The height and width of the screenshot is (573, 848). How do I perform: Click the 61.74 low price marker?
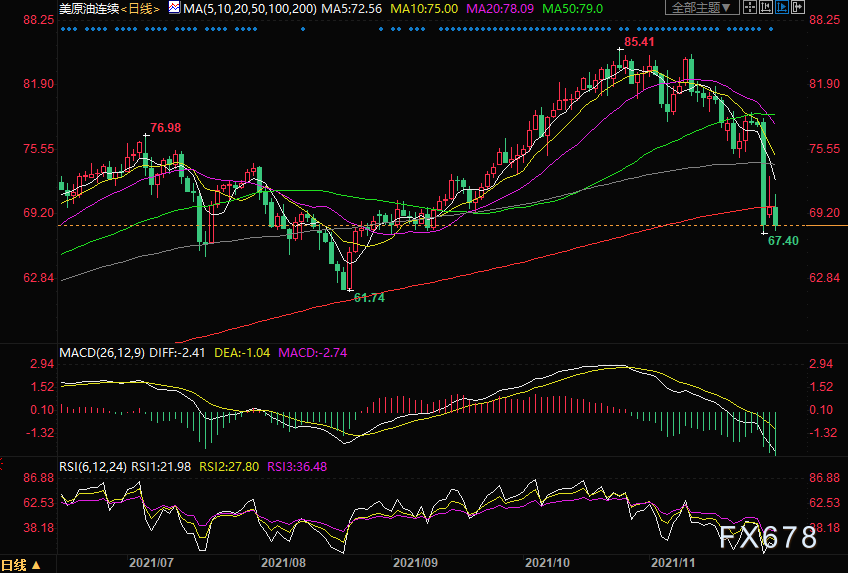tap(369, 297)
